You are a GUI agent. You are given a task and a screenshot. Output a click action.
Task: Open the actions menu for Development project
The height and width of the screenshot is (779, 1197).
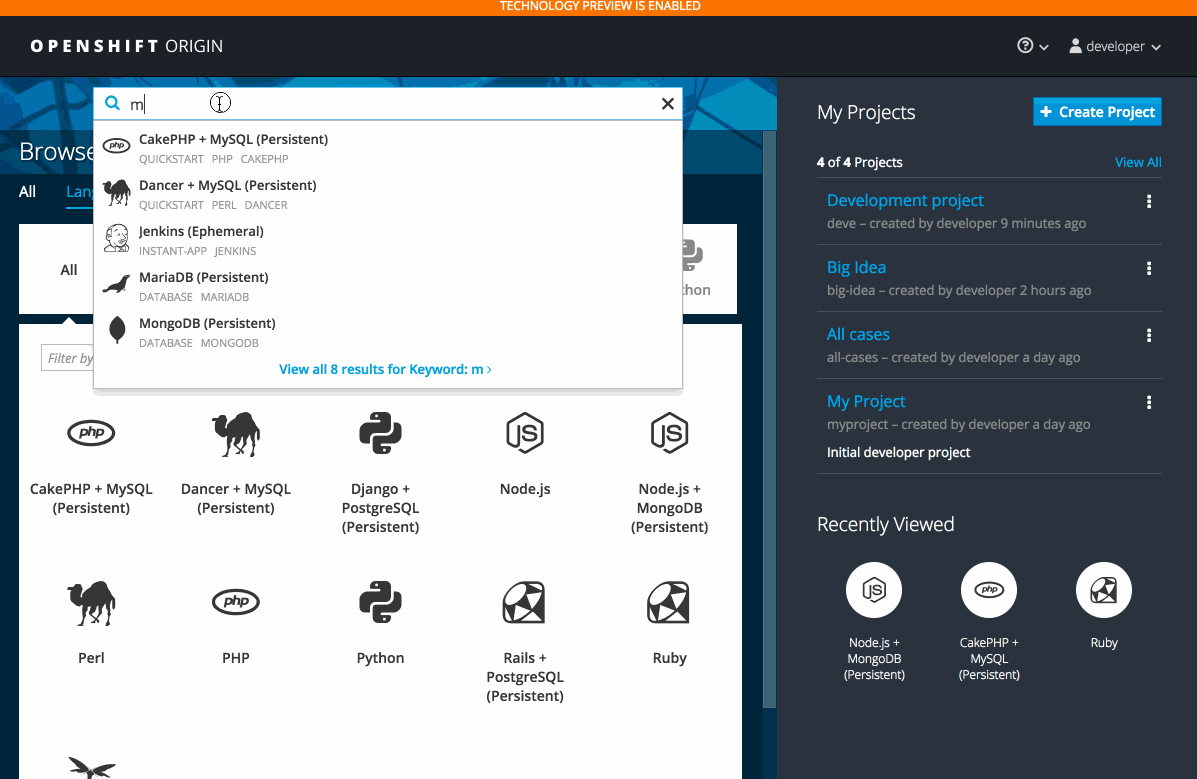click(1148, 200)
